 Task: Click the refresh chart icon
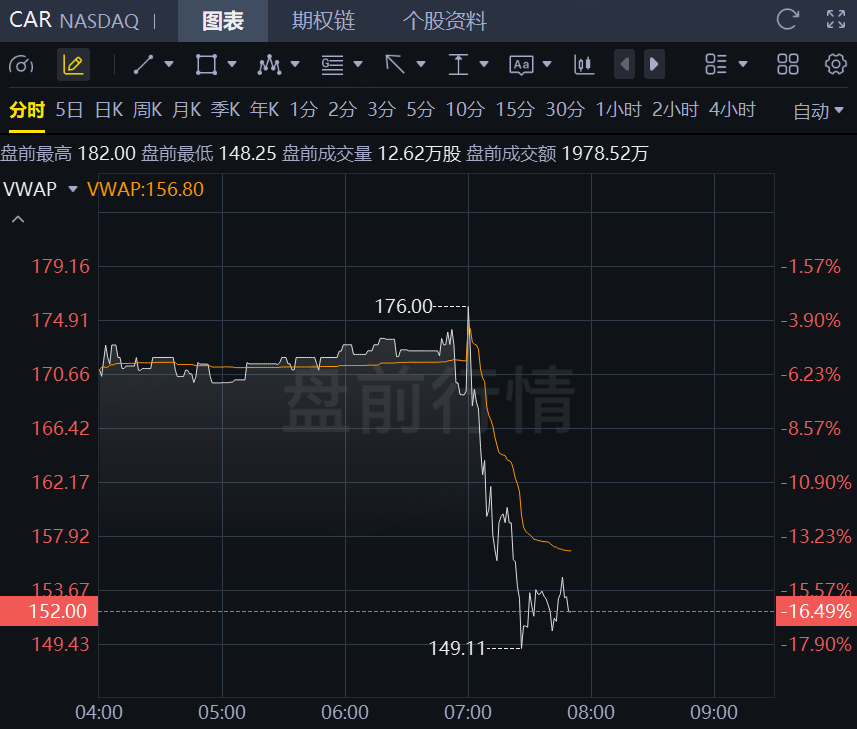click(x=788, y=20)
